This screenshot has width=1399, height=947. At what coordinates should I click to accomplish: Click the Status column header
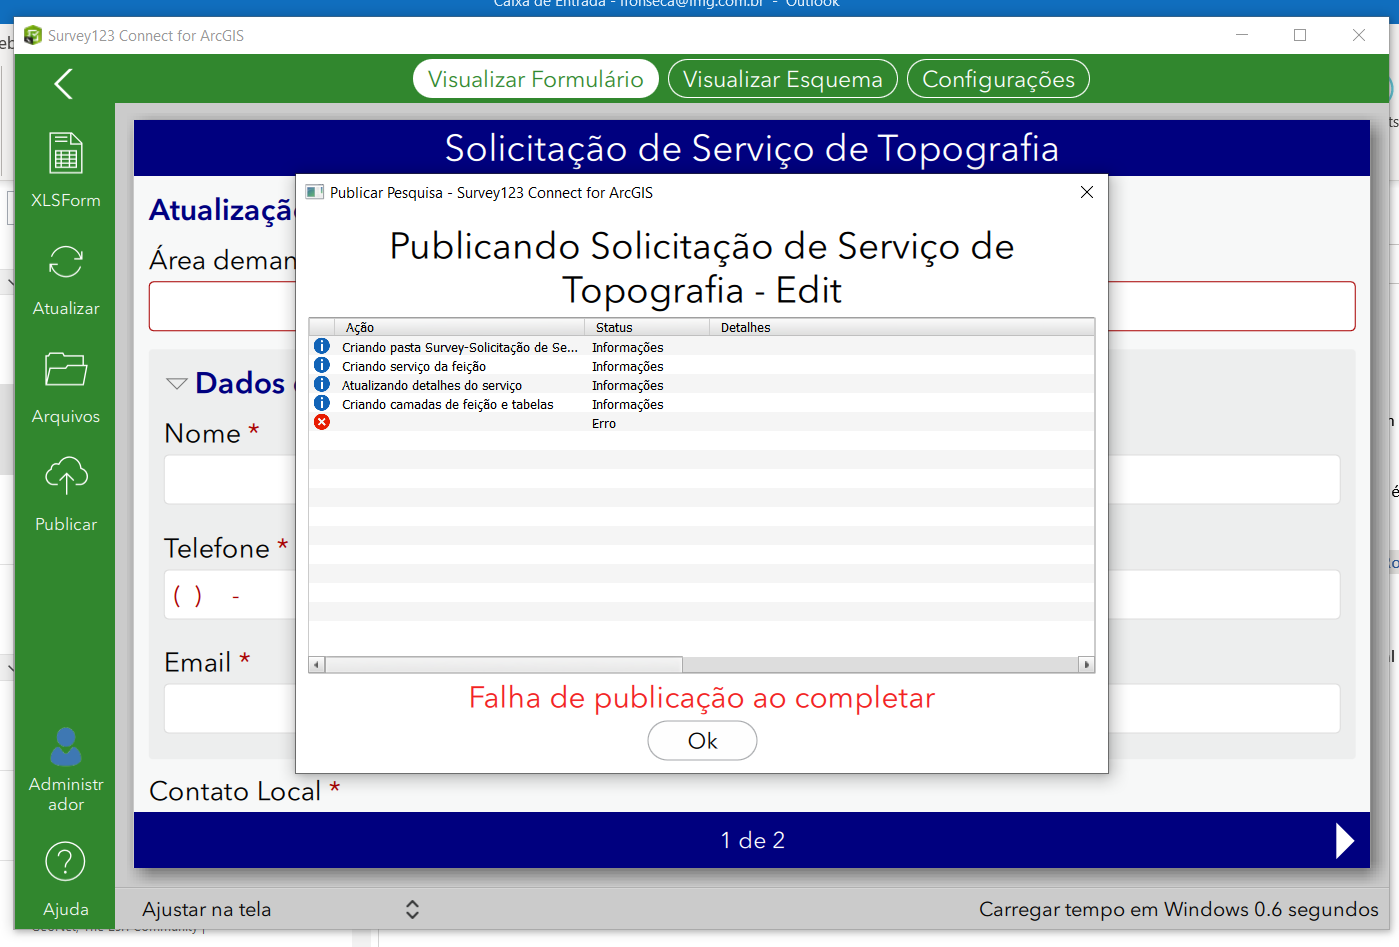tap(647, 327)
